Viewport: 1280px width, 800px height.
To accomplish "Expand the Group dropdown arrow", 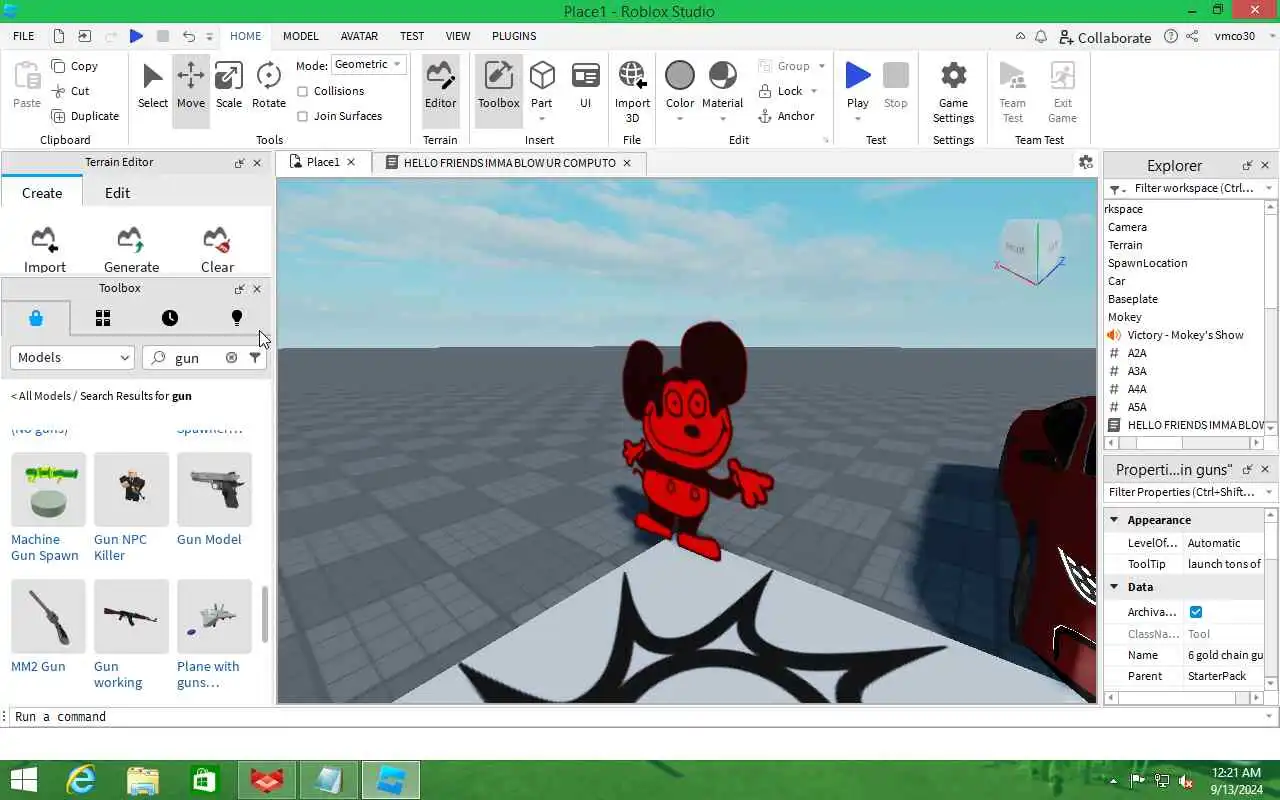I will coord(822,66).
